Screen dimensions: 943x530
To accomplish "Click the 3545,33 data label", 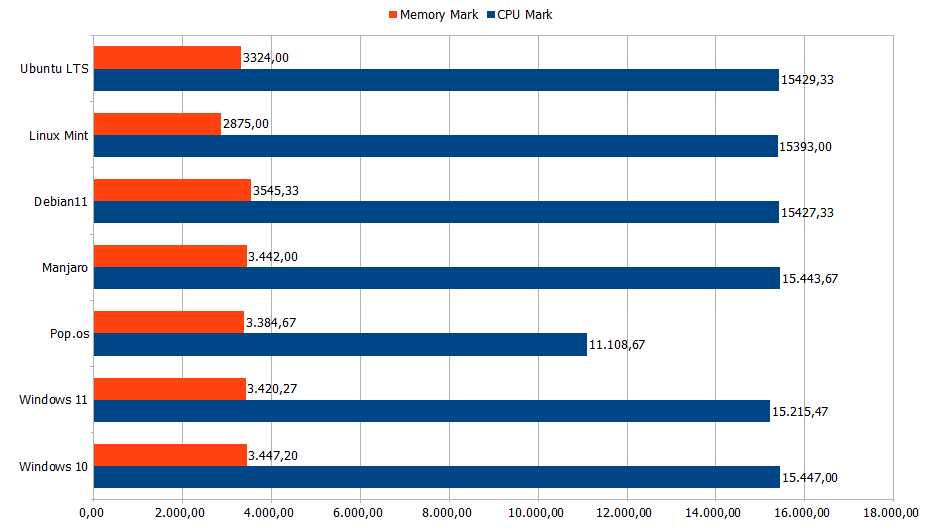I will [276, 191].
